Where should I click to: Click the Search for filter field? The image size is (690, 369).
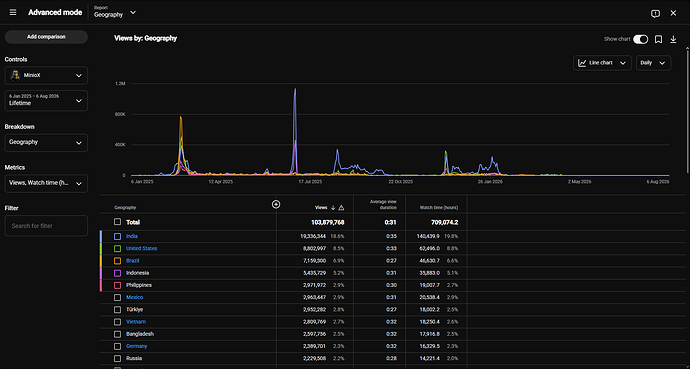pos(46,226)
